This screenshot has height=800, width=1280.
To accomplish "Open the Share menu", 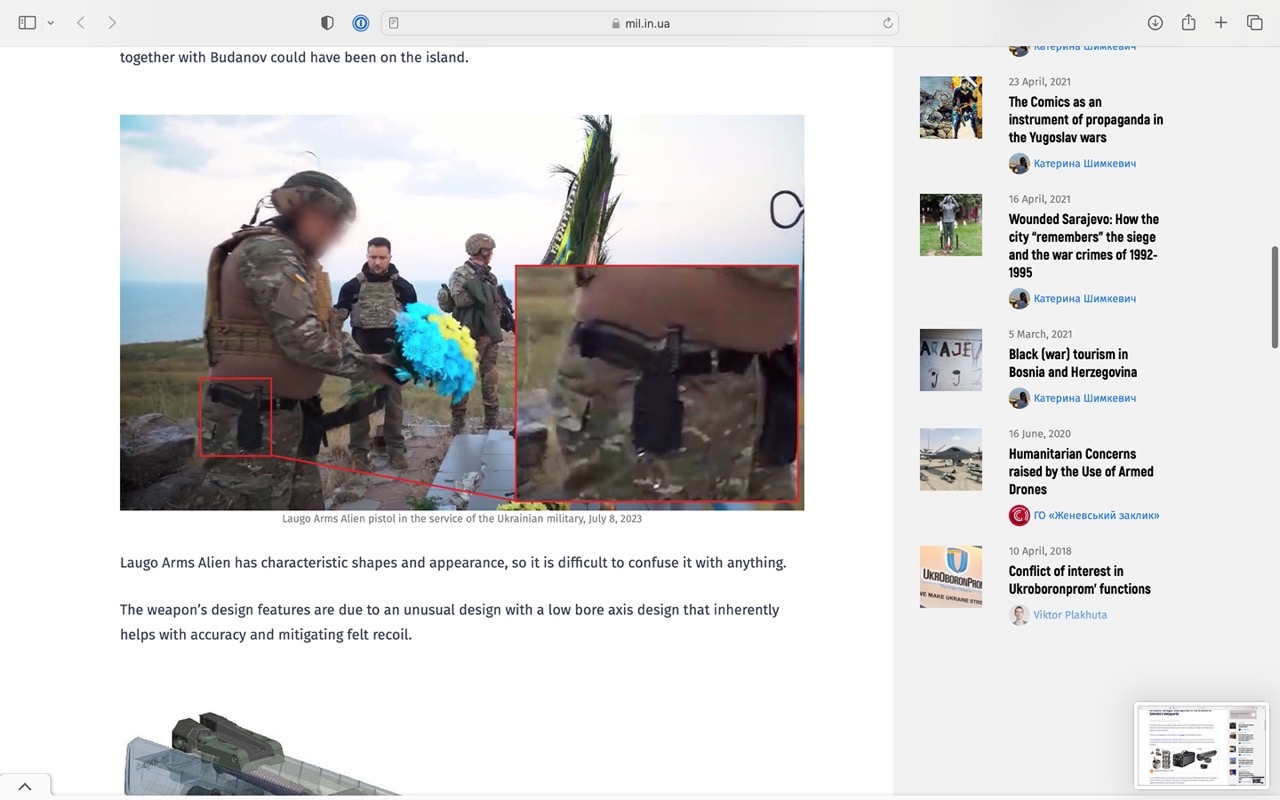I will (1188, 23).
